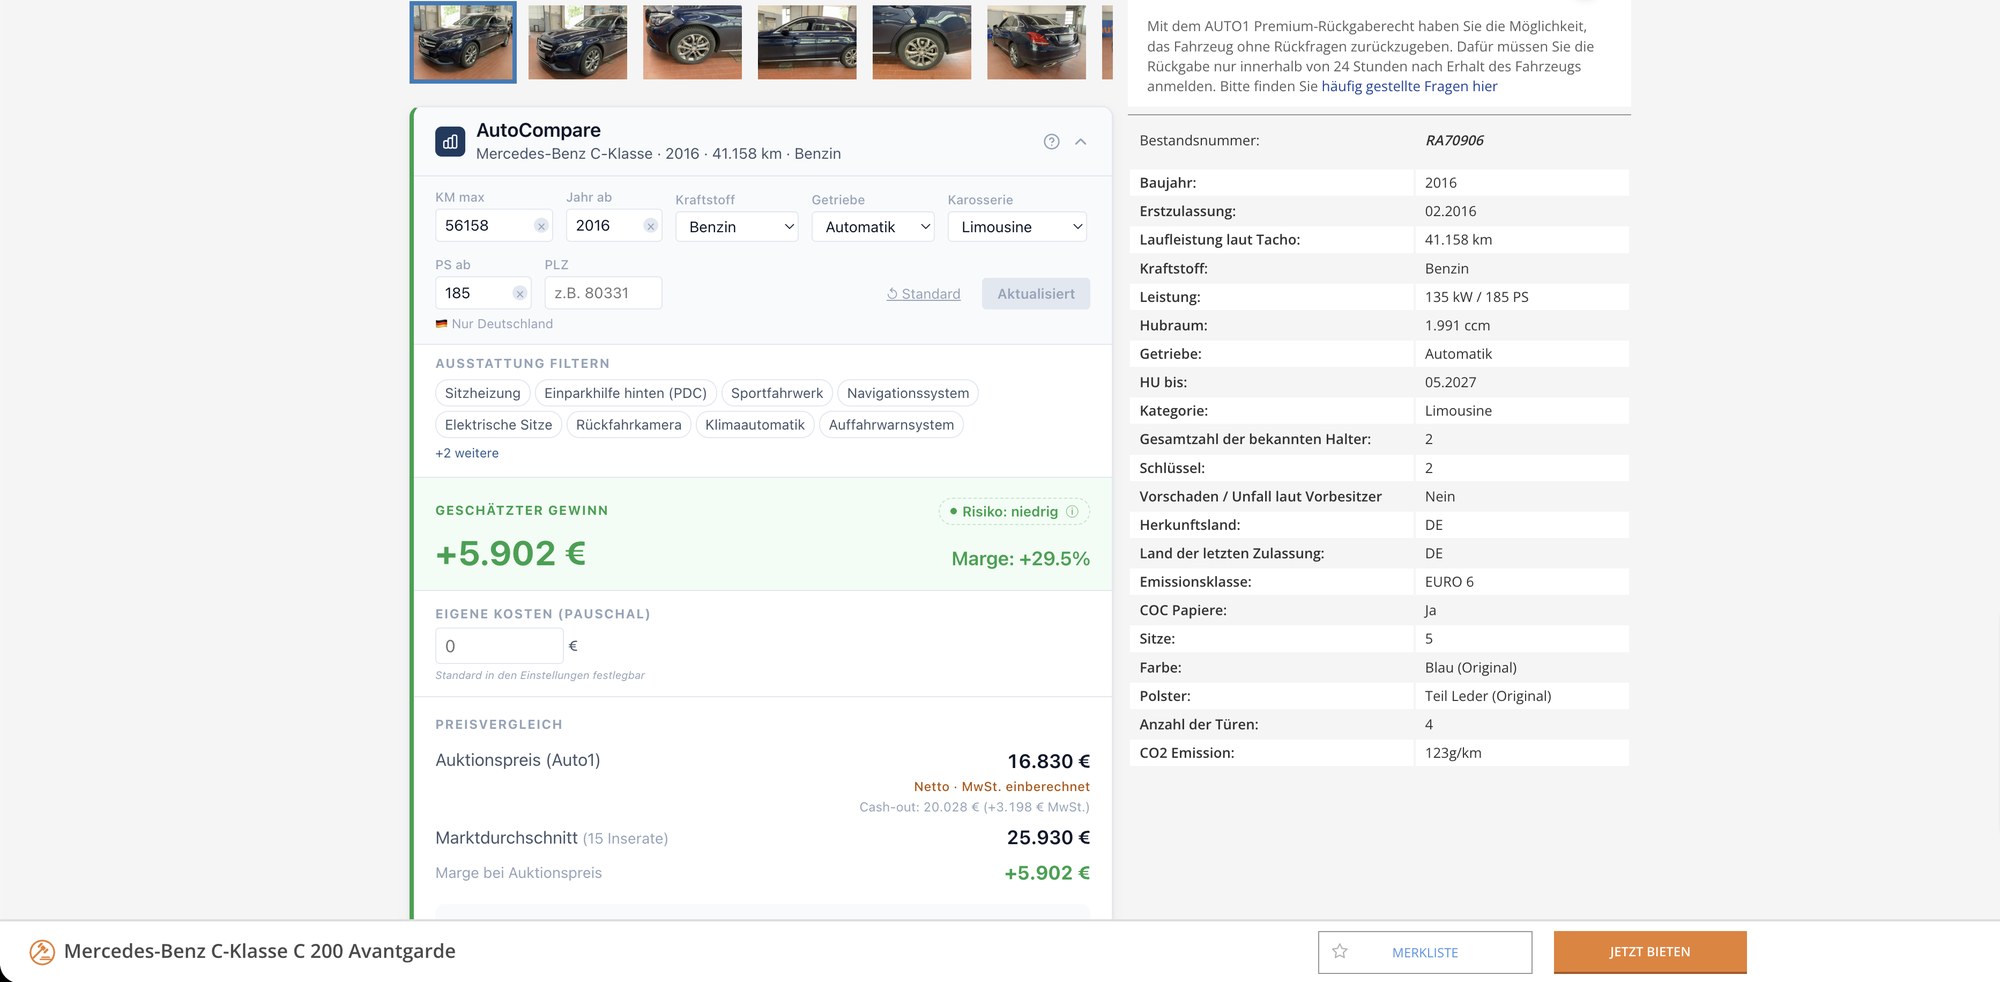Open the Kraftstoff dropdown showing Benzin
2000x982 pixels.
coord(737,227)
